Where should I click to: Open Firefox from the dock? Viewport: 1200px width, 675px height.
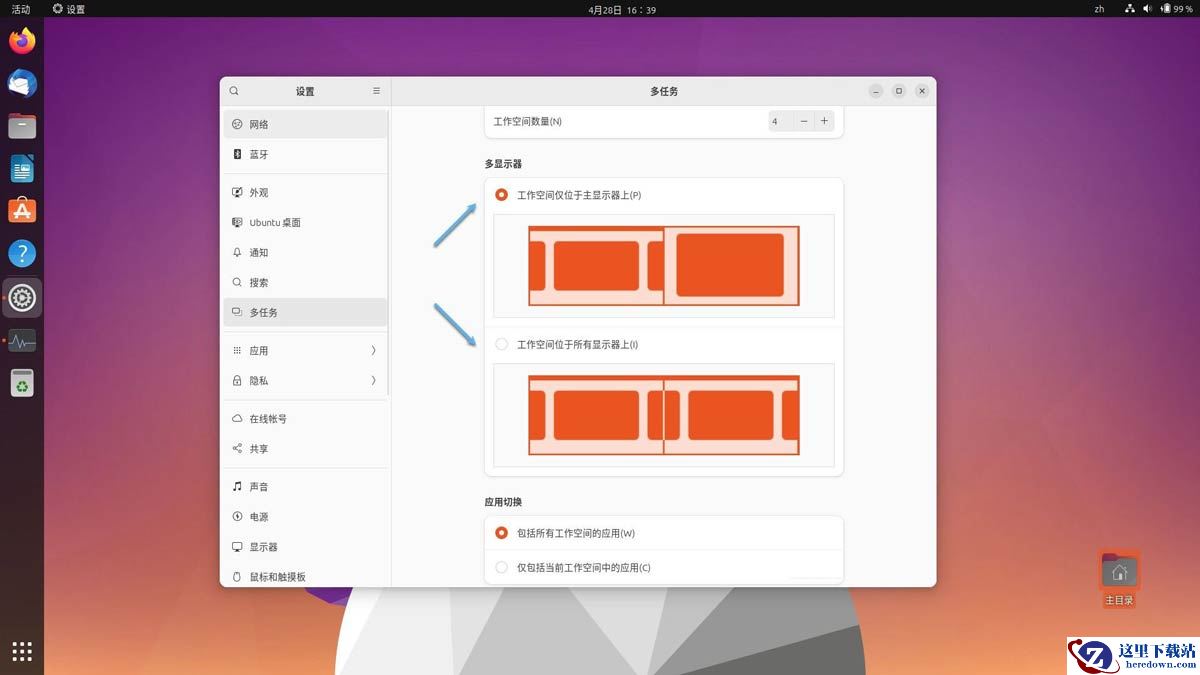pos(22,41)
